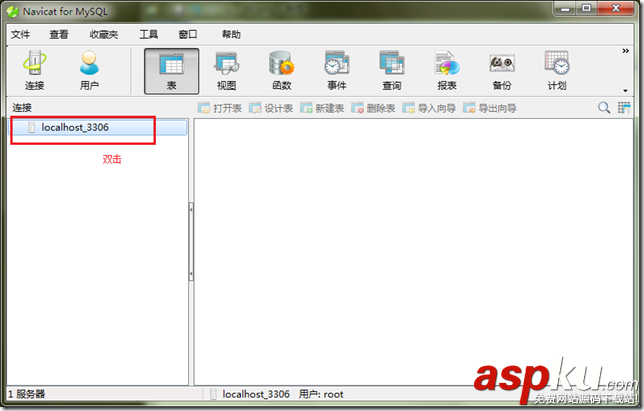Open the toolbar options down-arrow

625,91
